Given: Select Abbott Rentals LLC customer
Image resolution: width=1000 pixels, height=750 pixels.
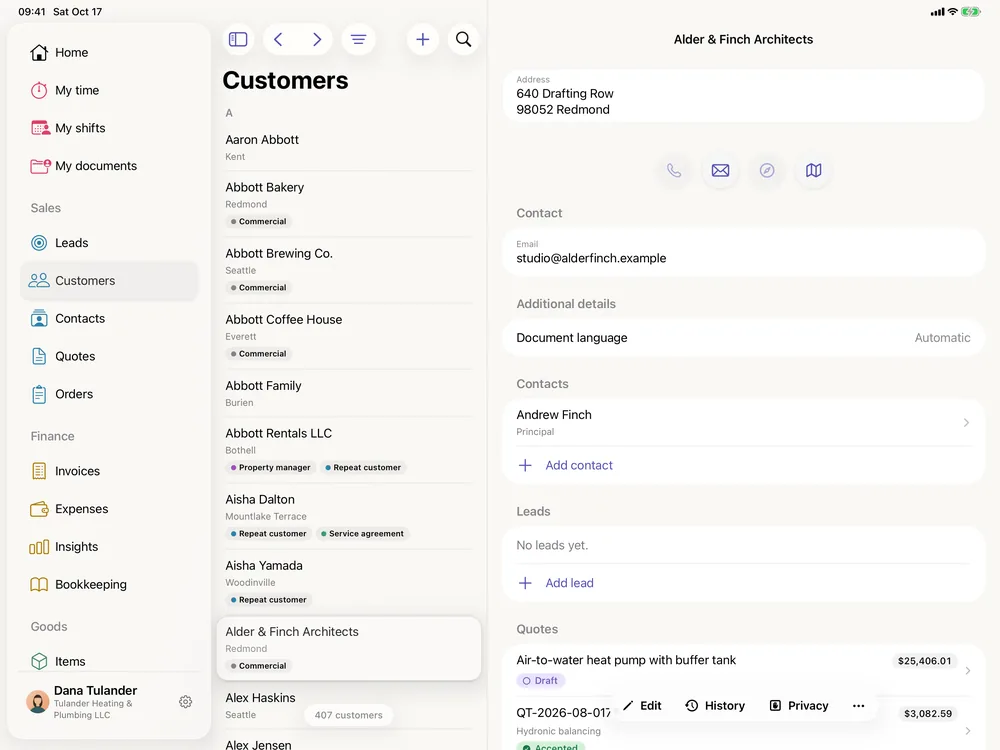Looking at the screenshot, I should [x=349, y=450].
